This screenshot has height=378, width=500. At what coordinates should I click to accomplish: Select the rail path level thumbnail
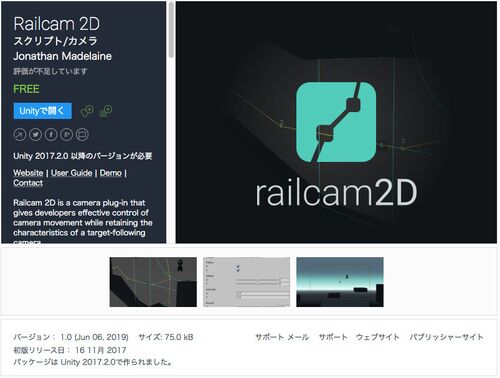153,282
